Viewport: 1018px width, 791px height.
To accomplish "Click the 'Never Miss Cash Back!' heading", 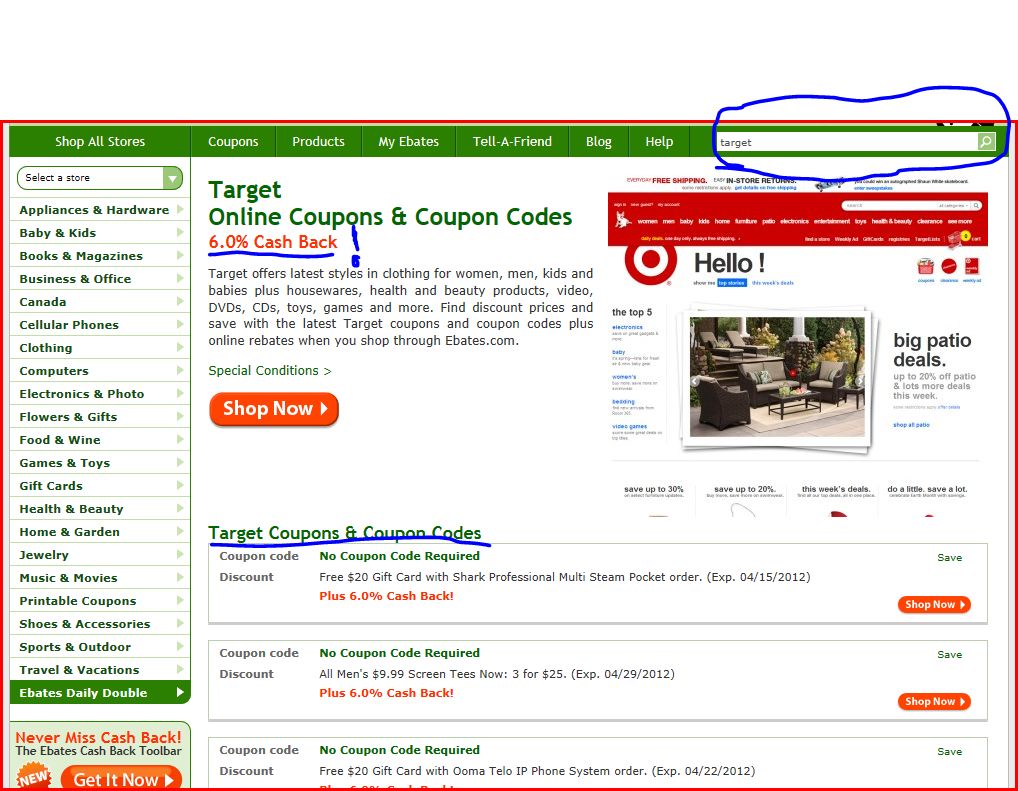I will pos(99,737).
